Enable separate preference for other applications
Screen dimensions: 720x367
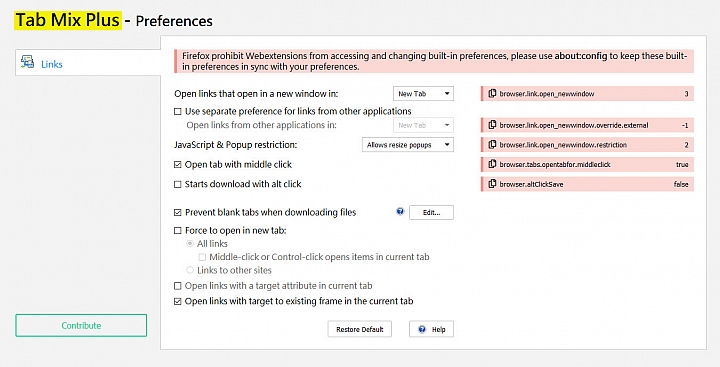pyautogui.click(x=178, y=112)
